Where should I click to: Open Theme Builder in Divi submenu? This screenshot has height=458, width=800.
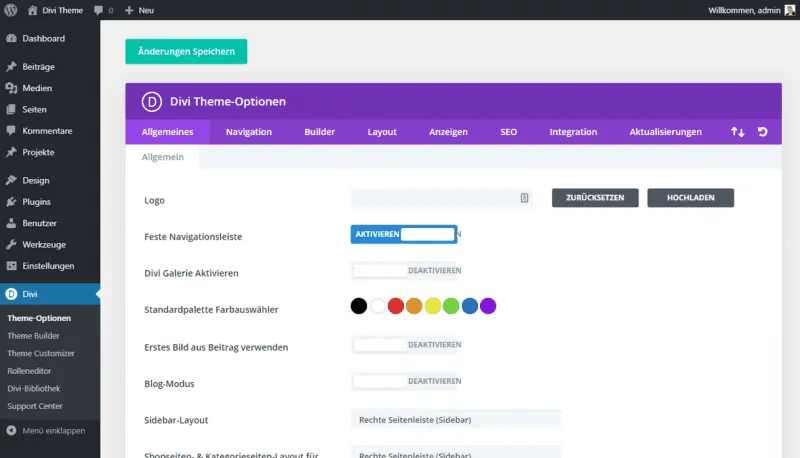tap(33, 336)
